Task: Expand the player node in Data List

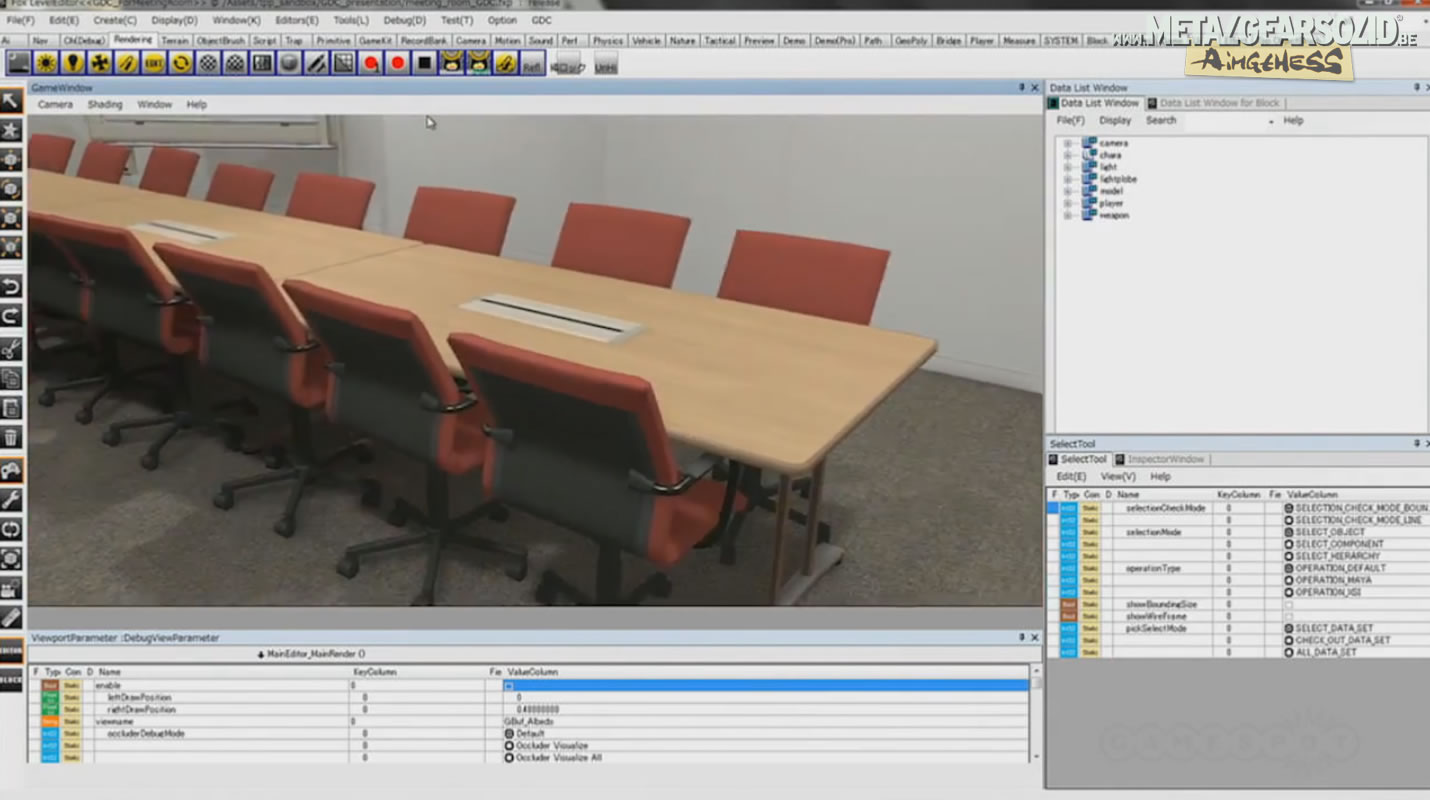Action: (x=1067, y=203)
